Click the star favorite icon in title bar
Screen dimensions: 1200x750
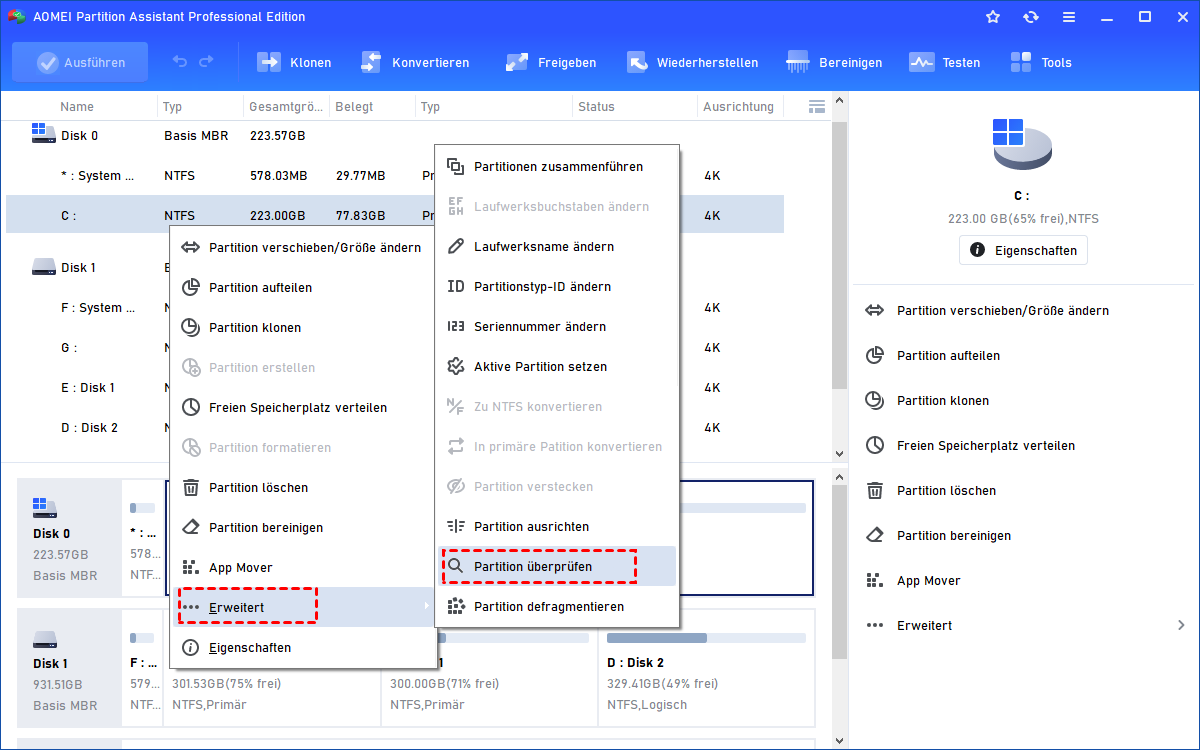pos(993,17)
